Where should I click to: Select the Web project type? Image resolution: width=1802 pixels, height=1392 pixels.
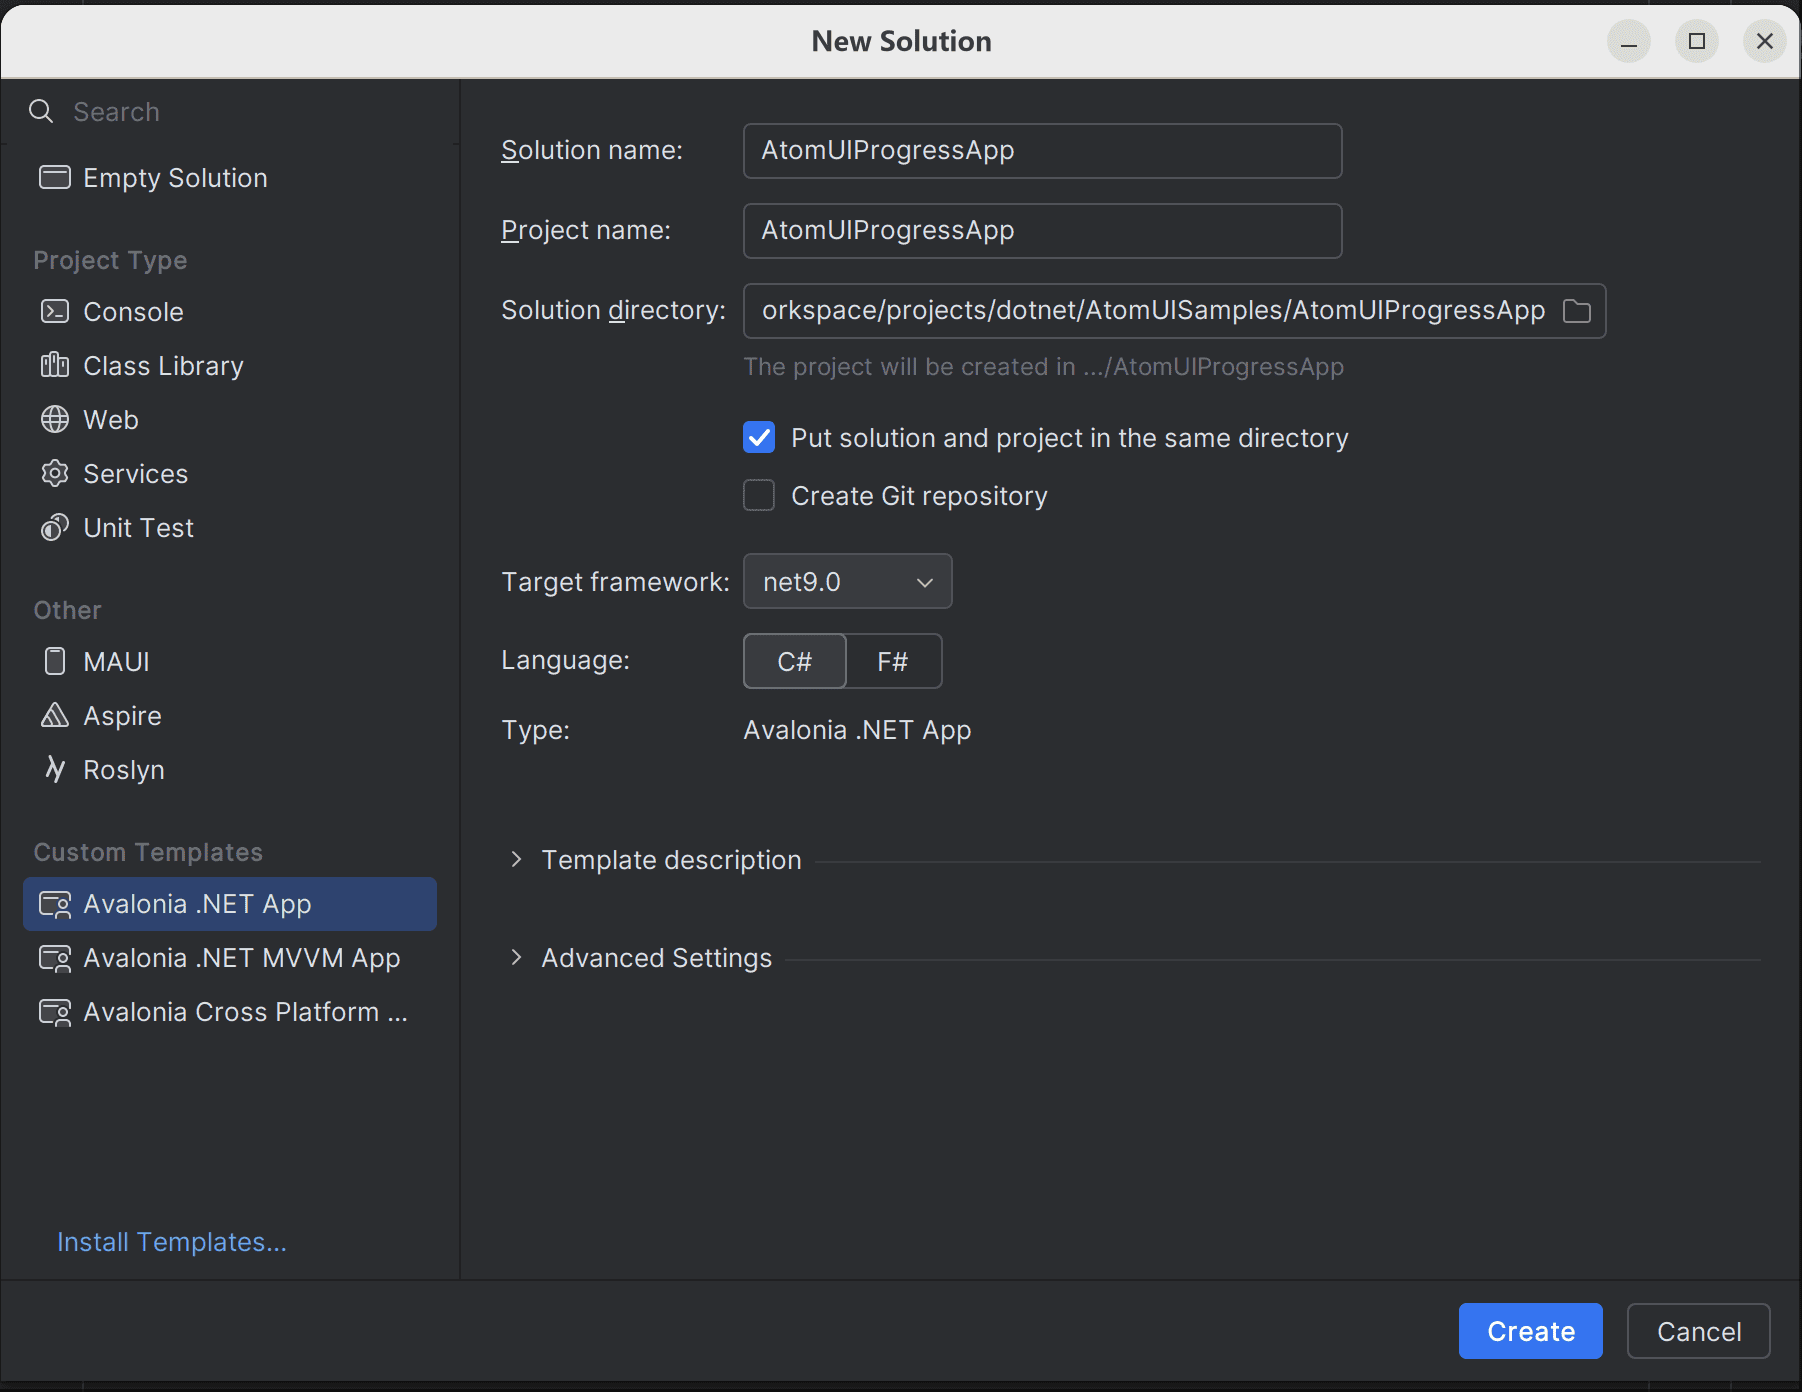click(x=230, y=419)
